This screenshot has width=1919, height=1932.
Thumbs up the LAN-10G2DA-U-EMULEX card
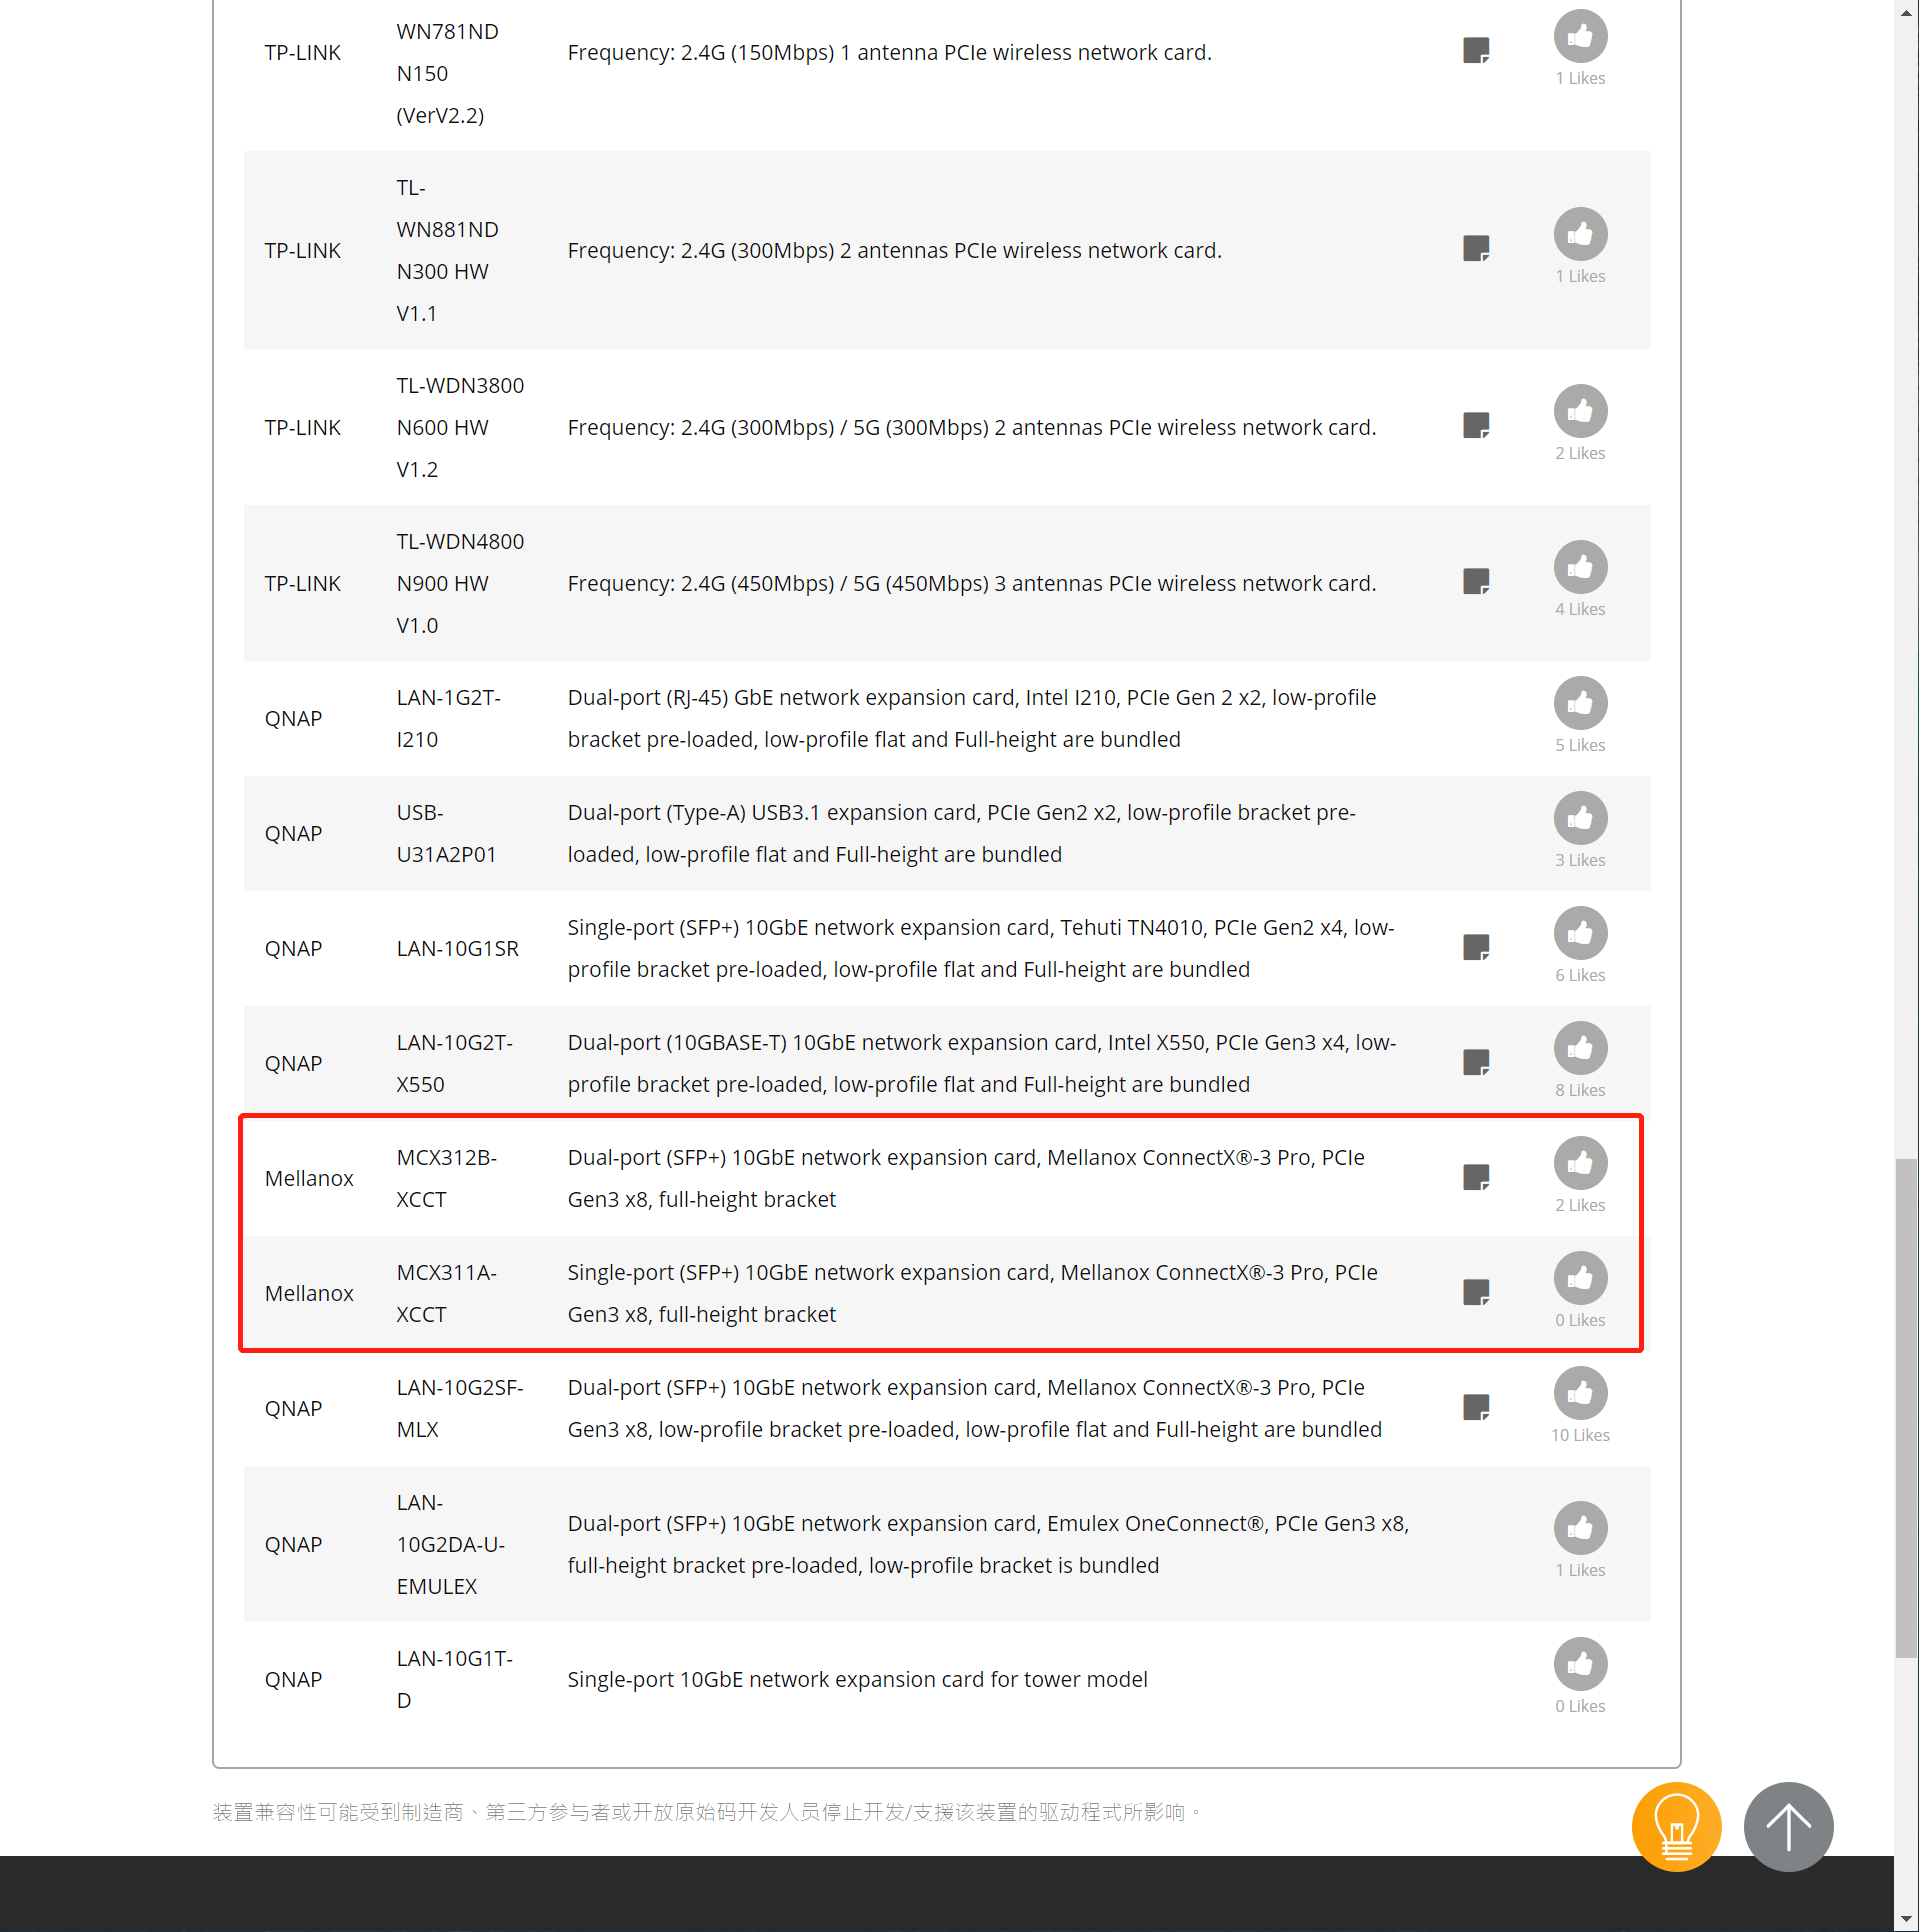[x=1579, y=1529]
